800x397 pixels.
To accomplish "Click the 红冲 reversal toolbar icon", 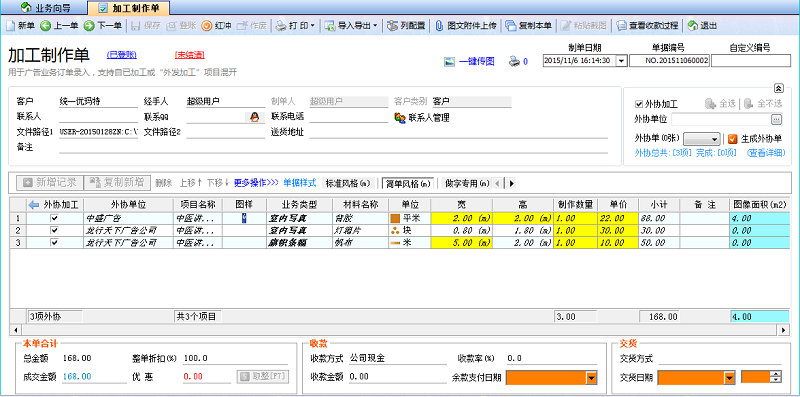I will (x=217, y=26).
